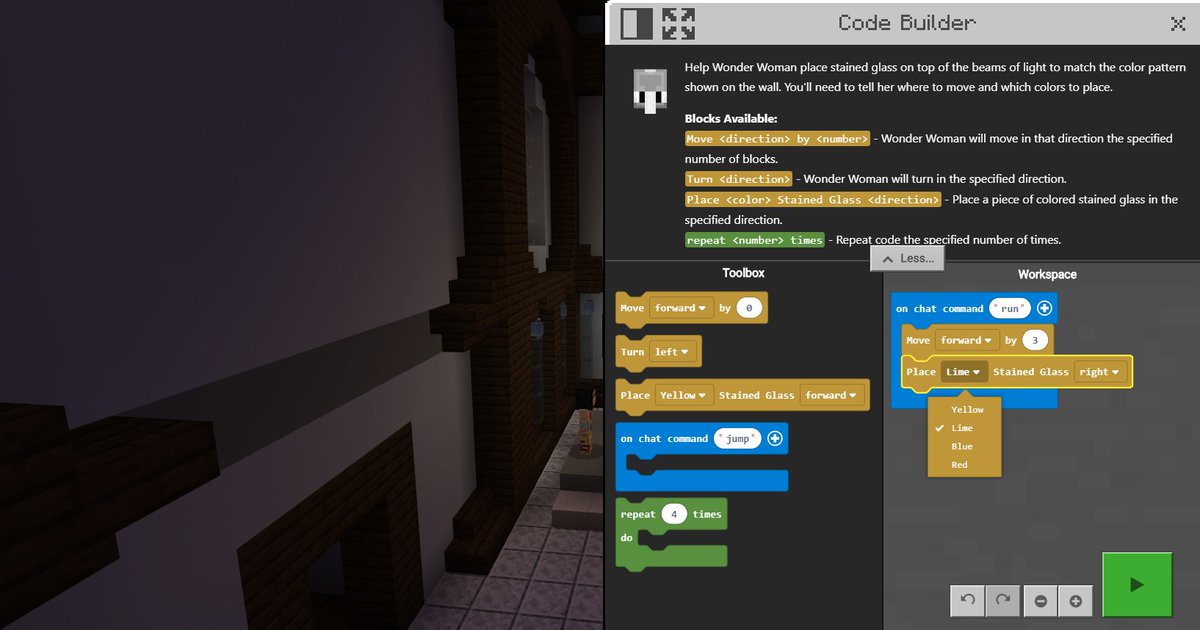Click the Move direction by number label in instructions

[x=777, y=139]
